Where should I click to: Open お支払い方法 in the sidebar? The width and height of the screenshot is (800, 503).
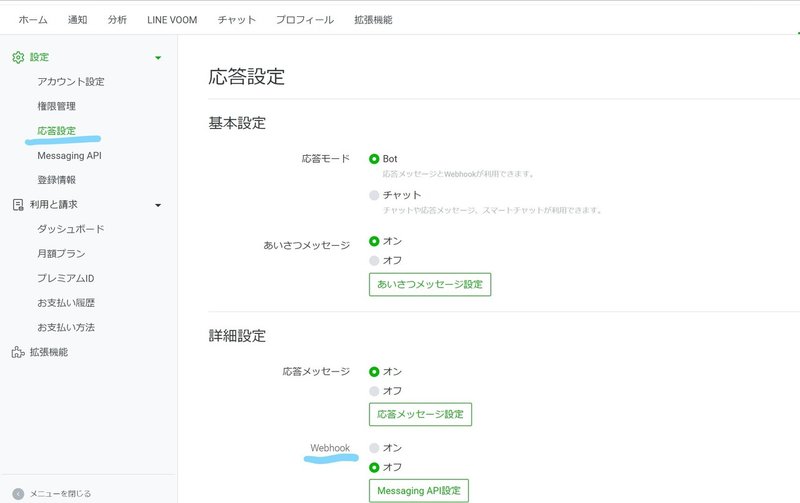click(66, 328)
